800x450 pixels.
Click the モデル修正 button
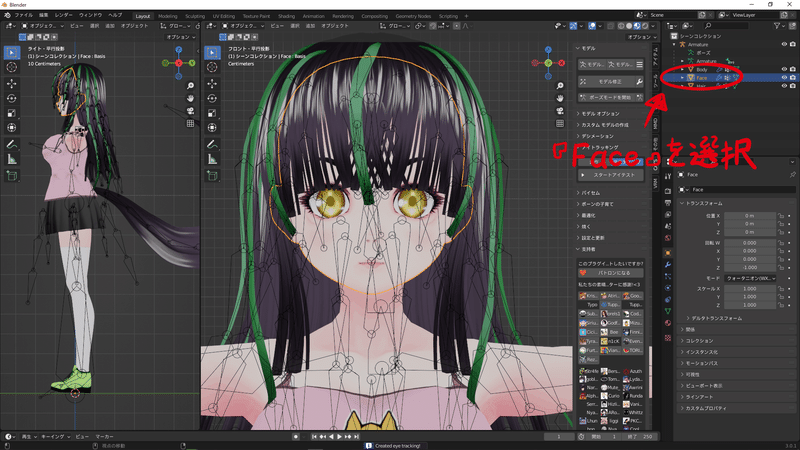606,82
